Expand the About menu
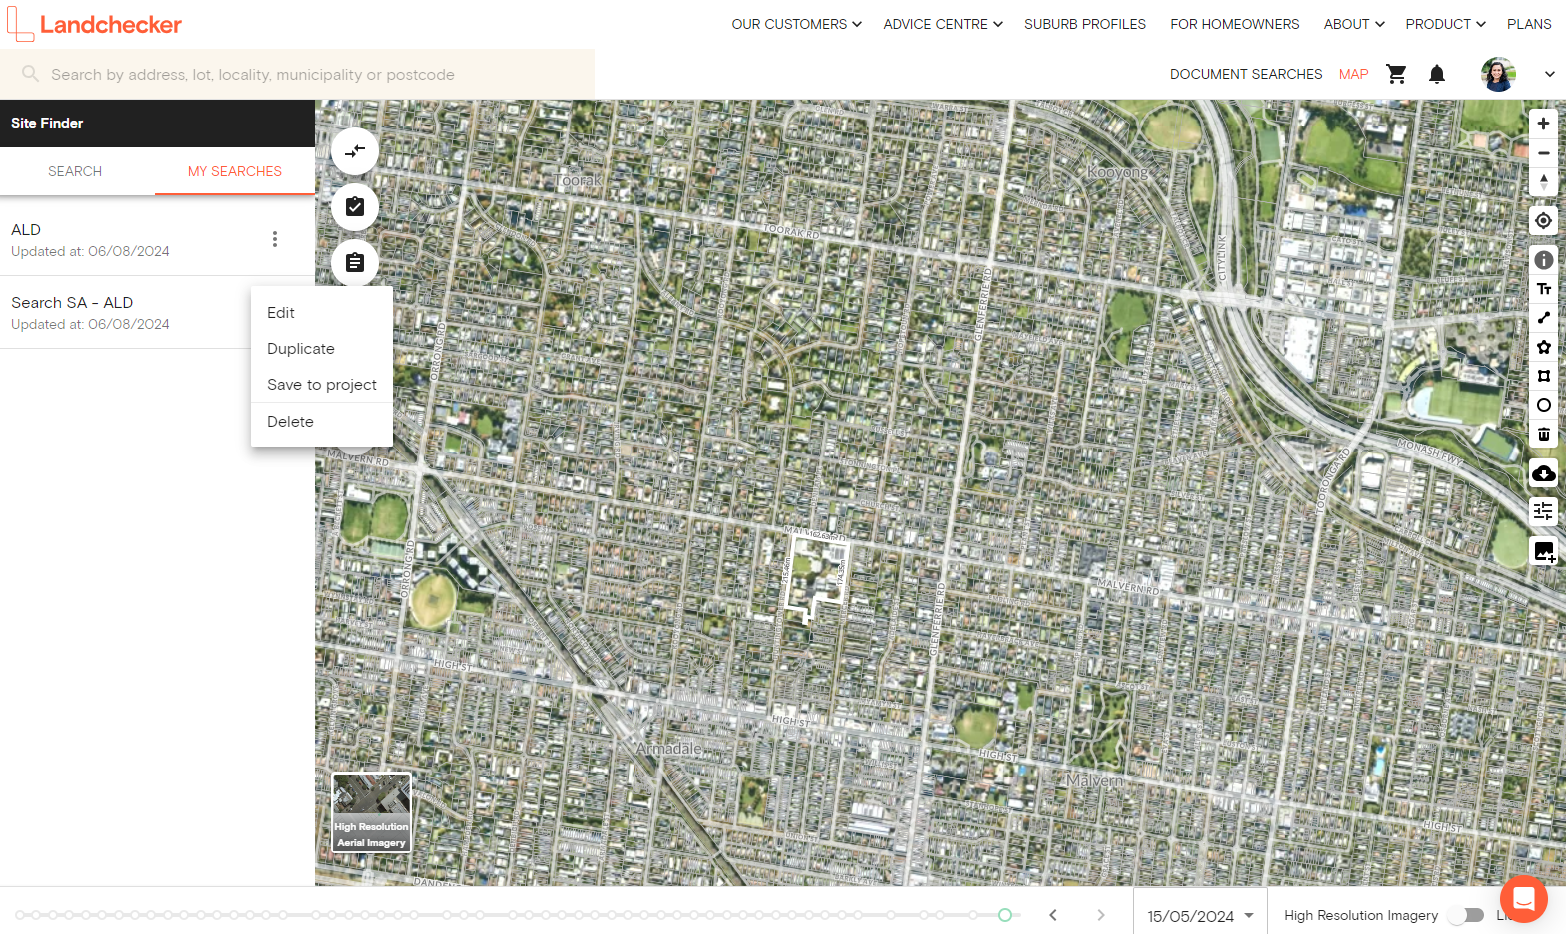 pos(1354,24)
